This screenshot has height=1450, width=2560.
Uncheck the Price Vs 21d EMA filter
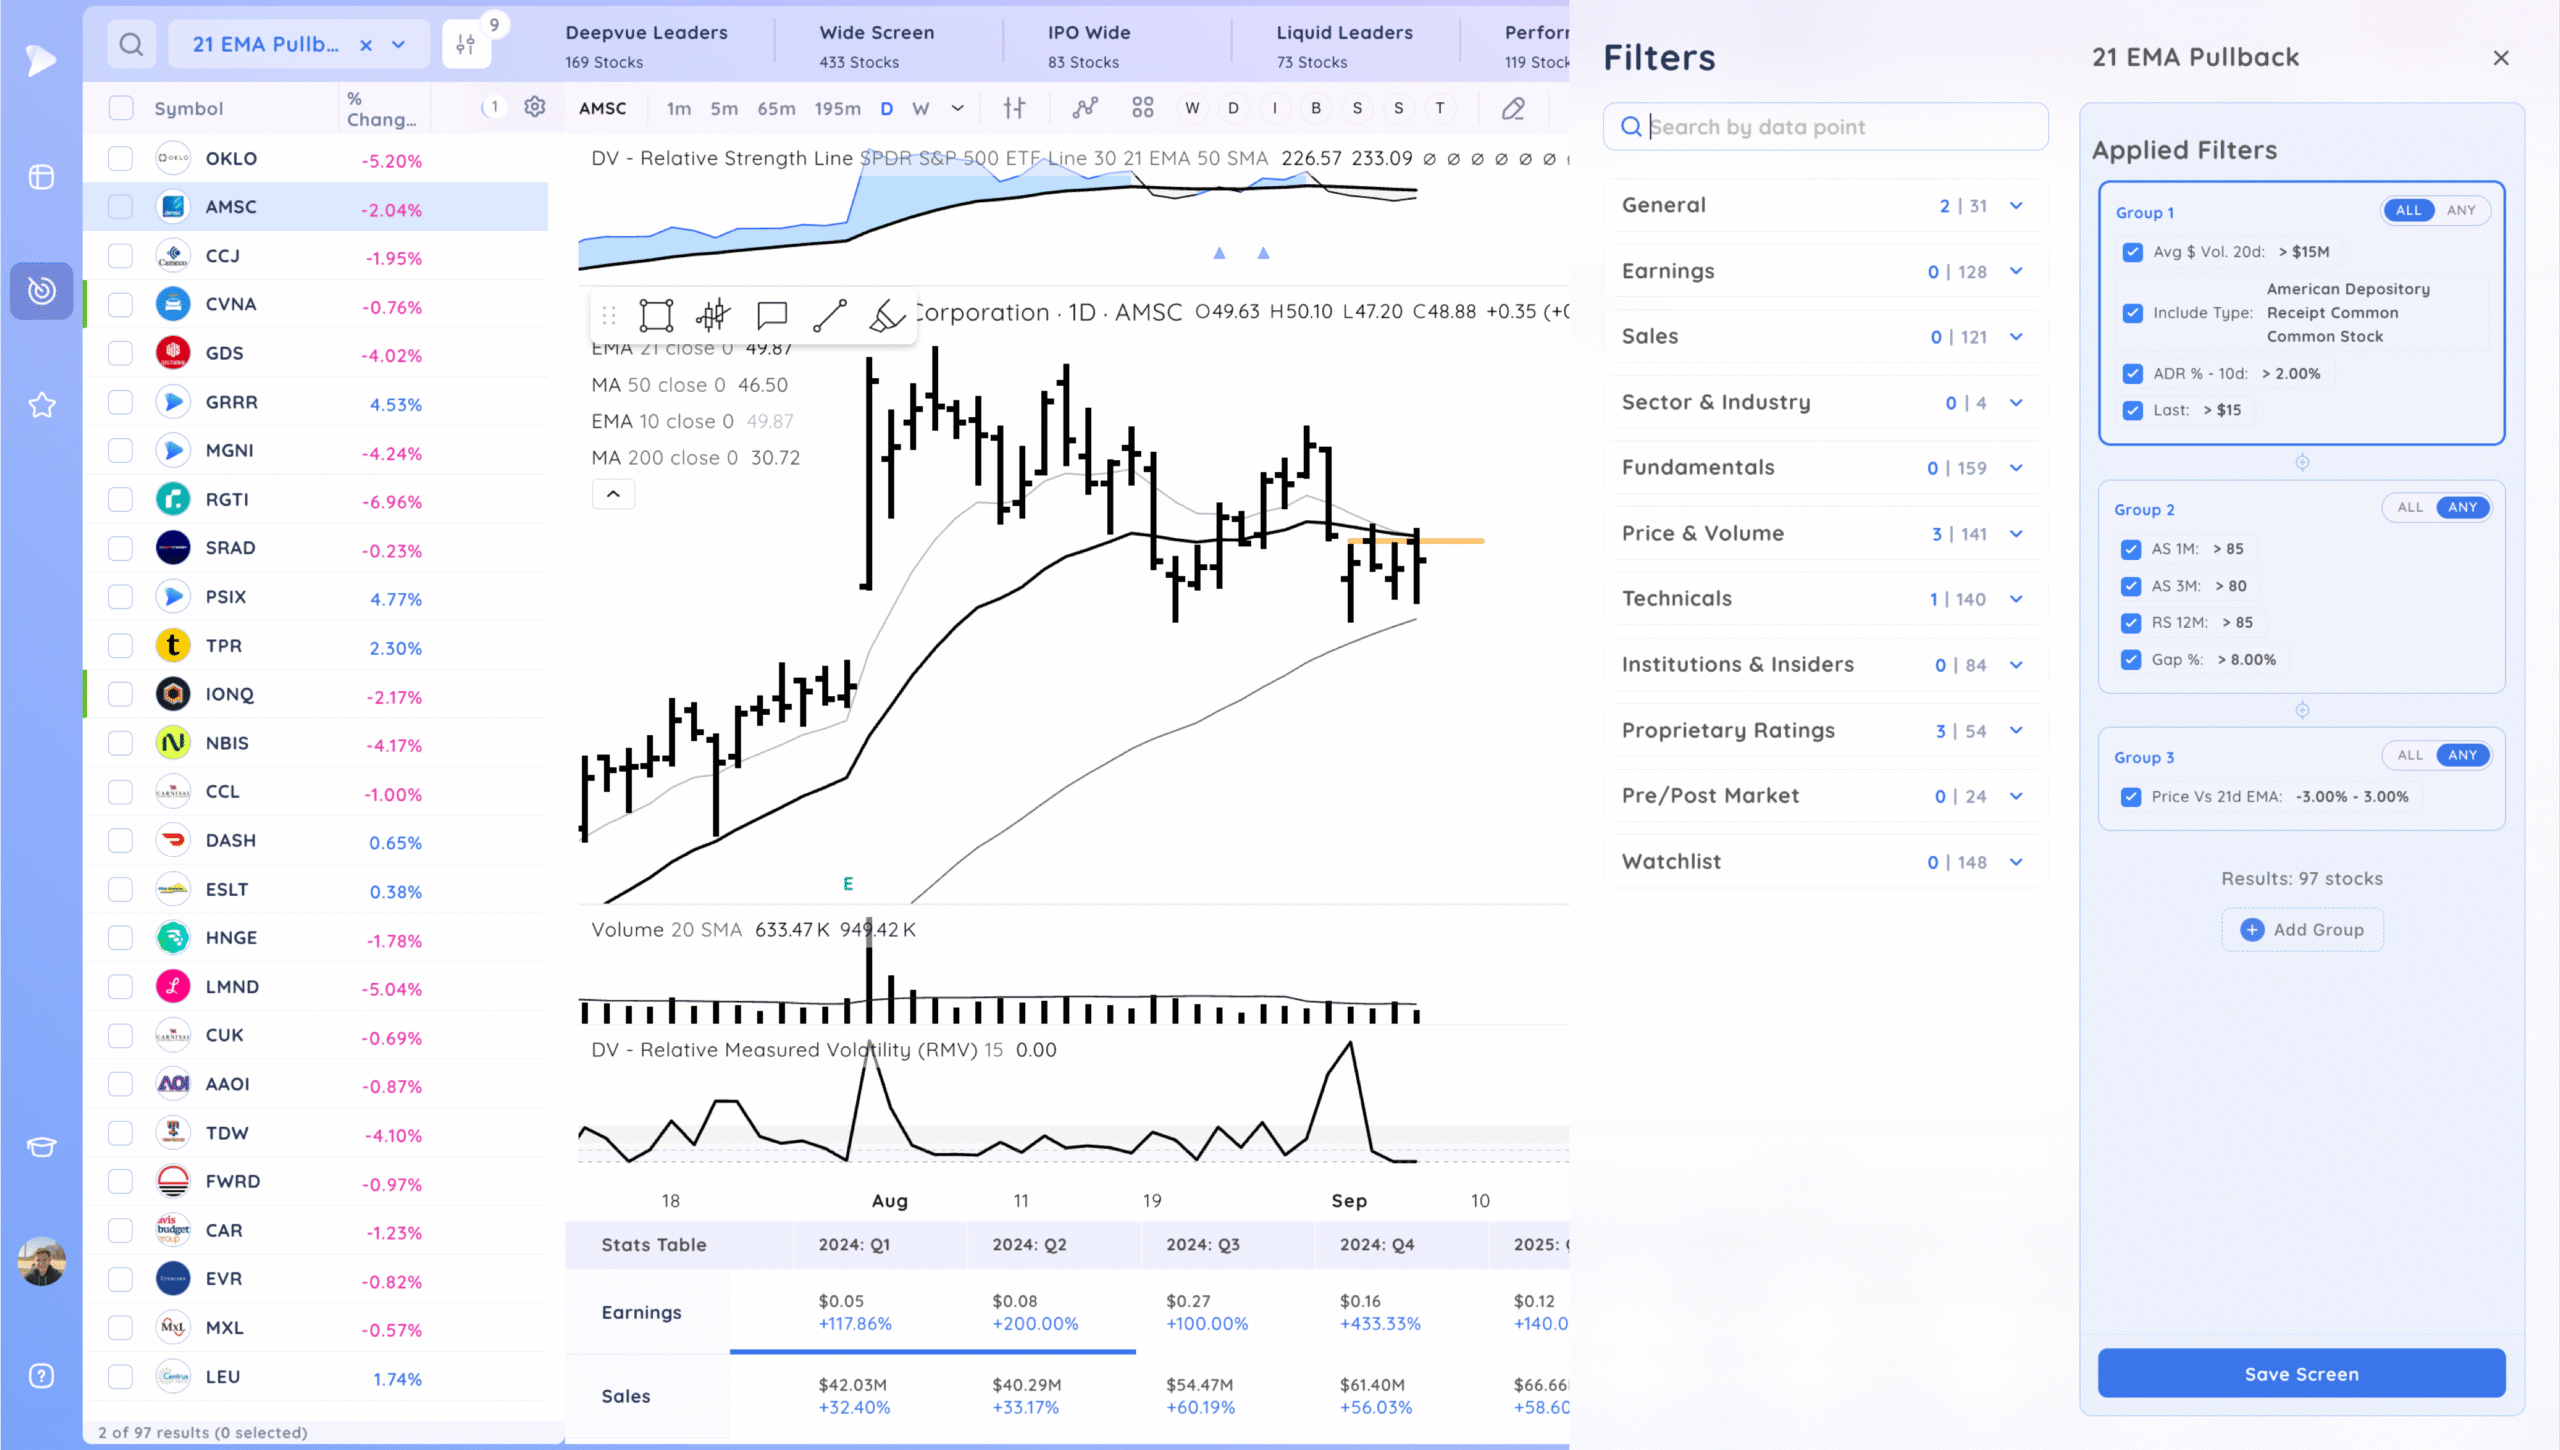2131,797
